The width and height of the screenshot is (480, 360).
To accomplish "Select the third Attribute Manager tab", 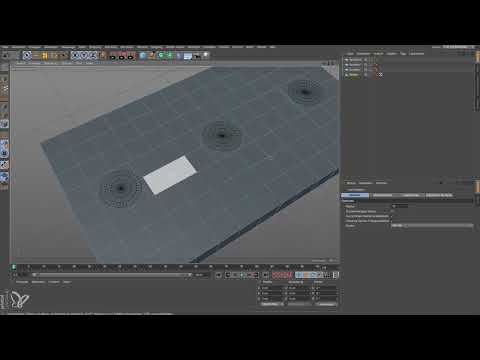I will pos(411,195).
